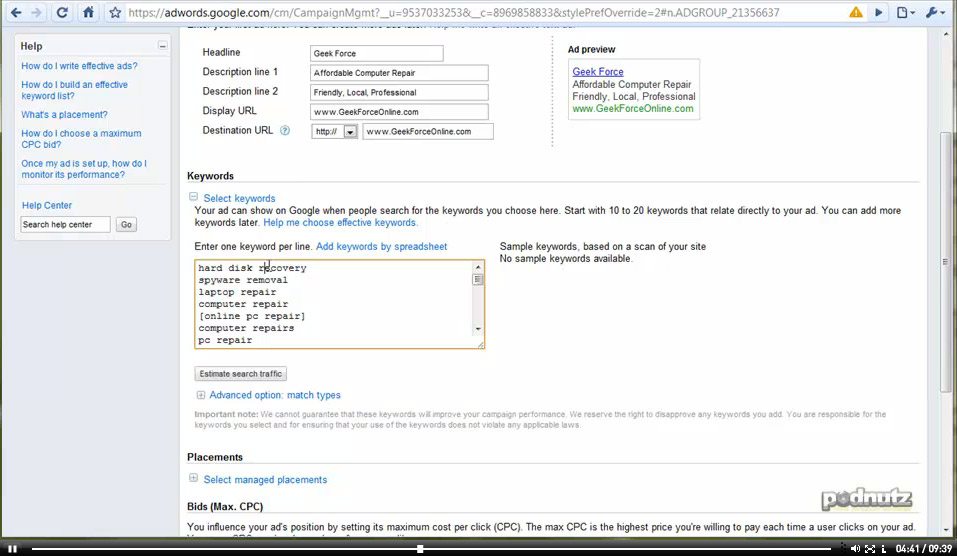Pause the video playback
Image resolution: width=957 pixels, height=556 pixels.
(x=12, y=549)
